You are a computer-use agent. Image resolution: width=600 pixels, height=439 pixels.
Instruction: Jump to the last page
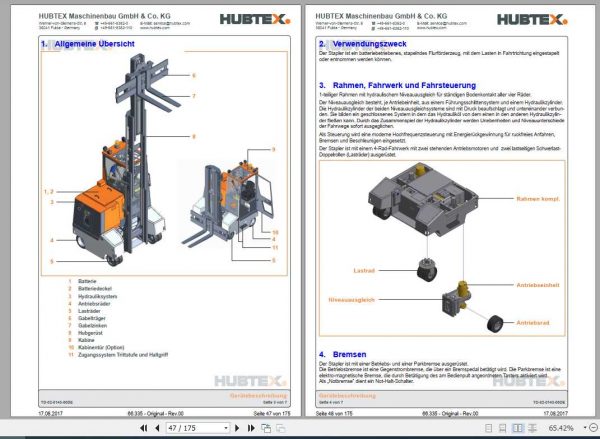point(251,428)
